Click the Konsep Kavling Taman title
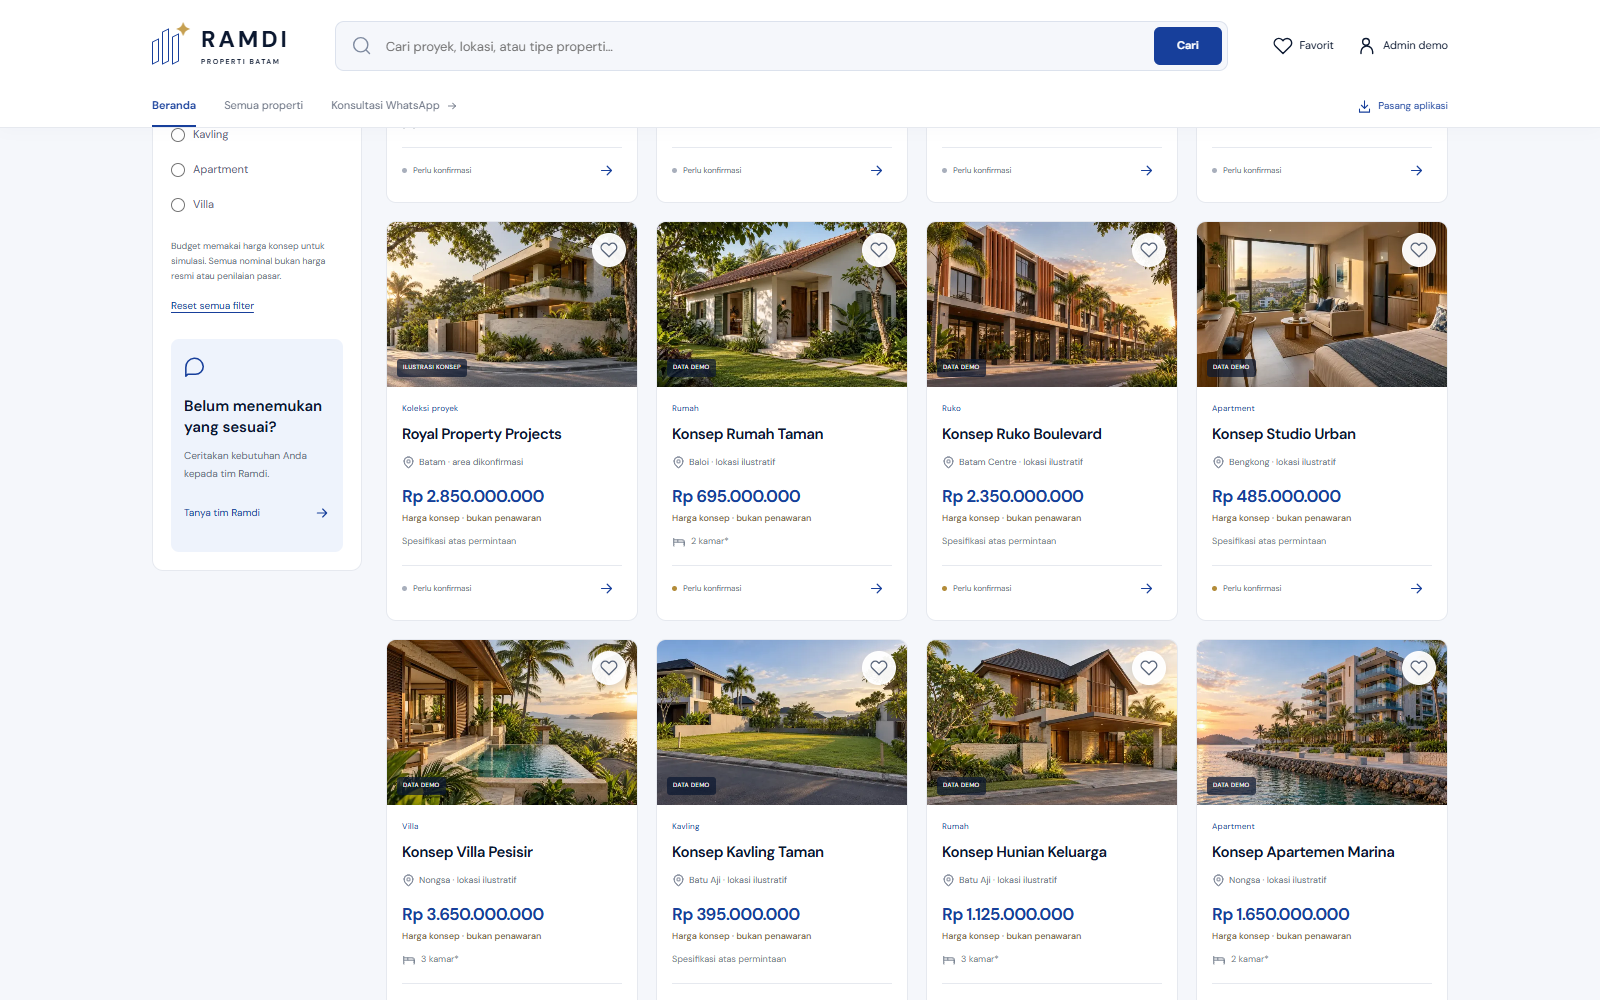Image resolution: width=1600 pixels, height=1000 pixels. tap(748, 852)
